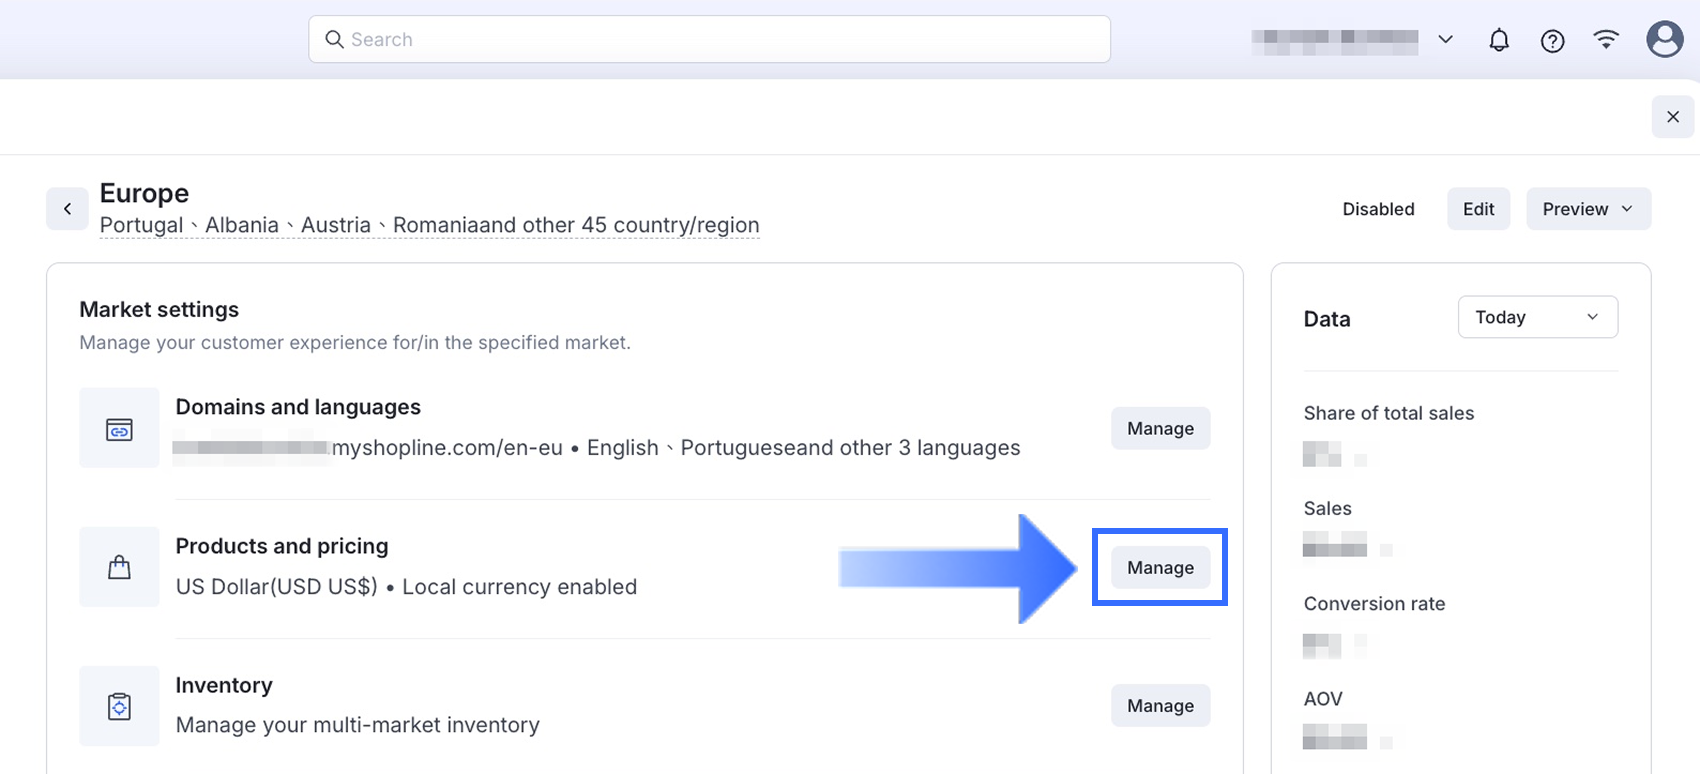Click the Products and pricing bag icon
This screenshot has height=774, width=1700.
pyautogui.click(x=119, y=568)
